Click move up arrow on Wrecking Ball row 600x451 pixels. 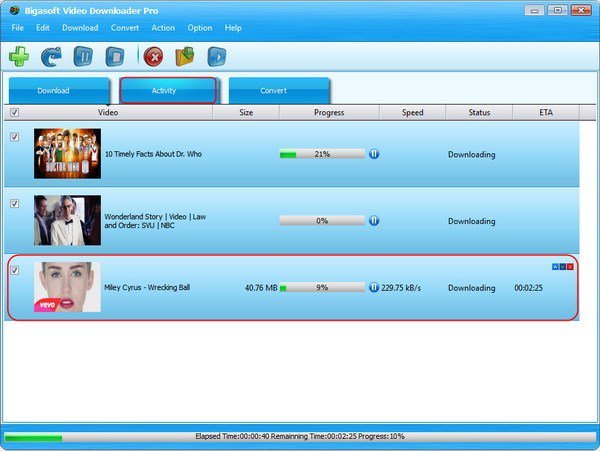click(555, 267)
